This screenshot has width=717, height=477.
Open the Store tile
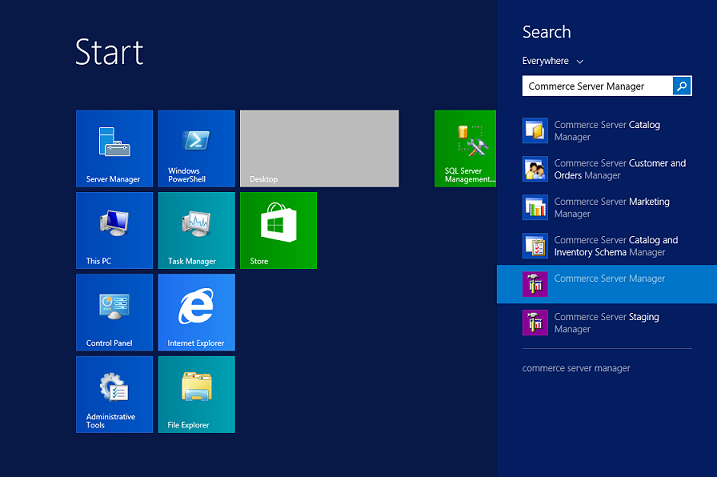278,230
